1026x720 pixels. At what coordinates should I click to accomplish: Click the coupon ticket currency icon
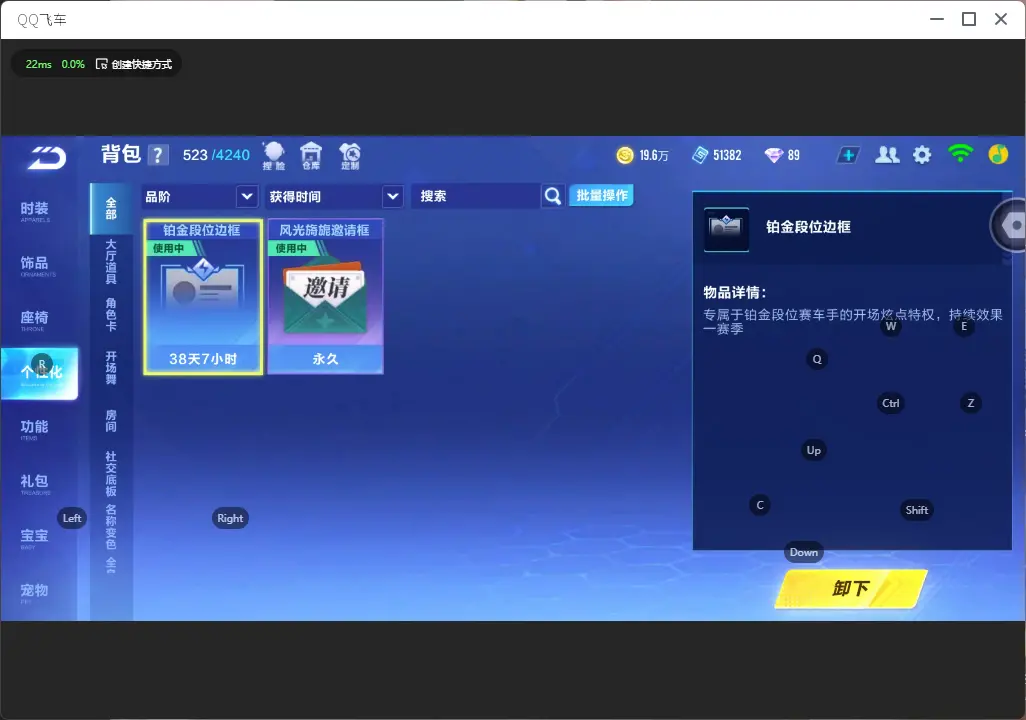click(700, 155)
